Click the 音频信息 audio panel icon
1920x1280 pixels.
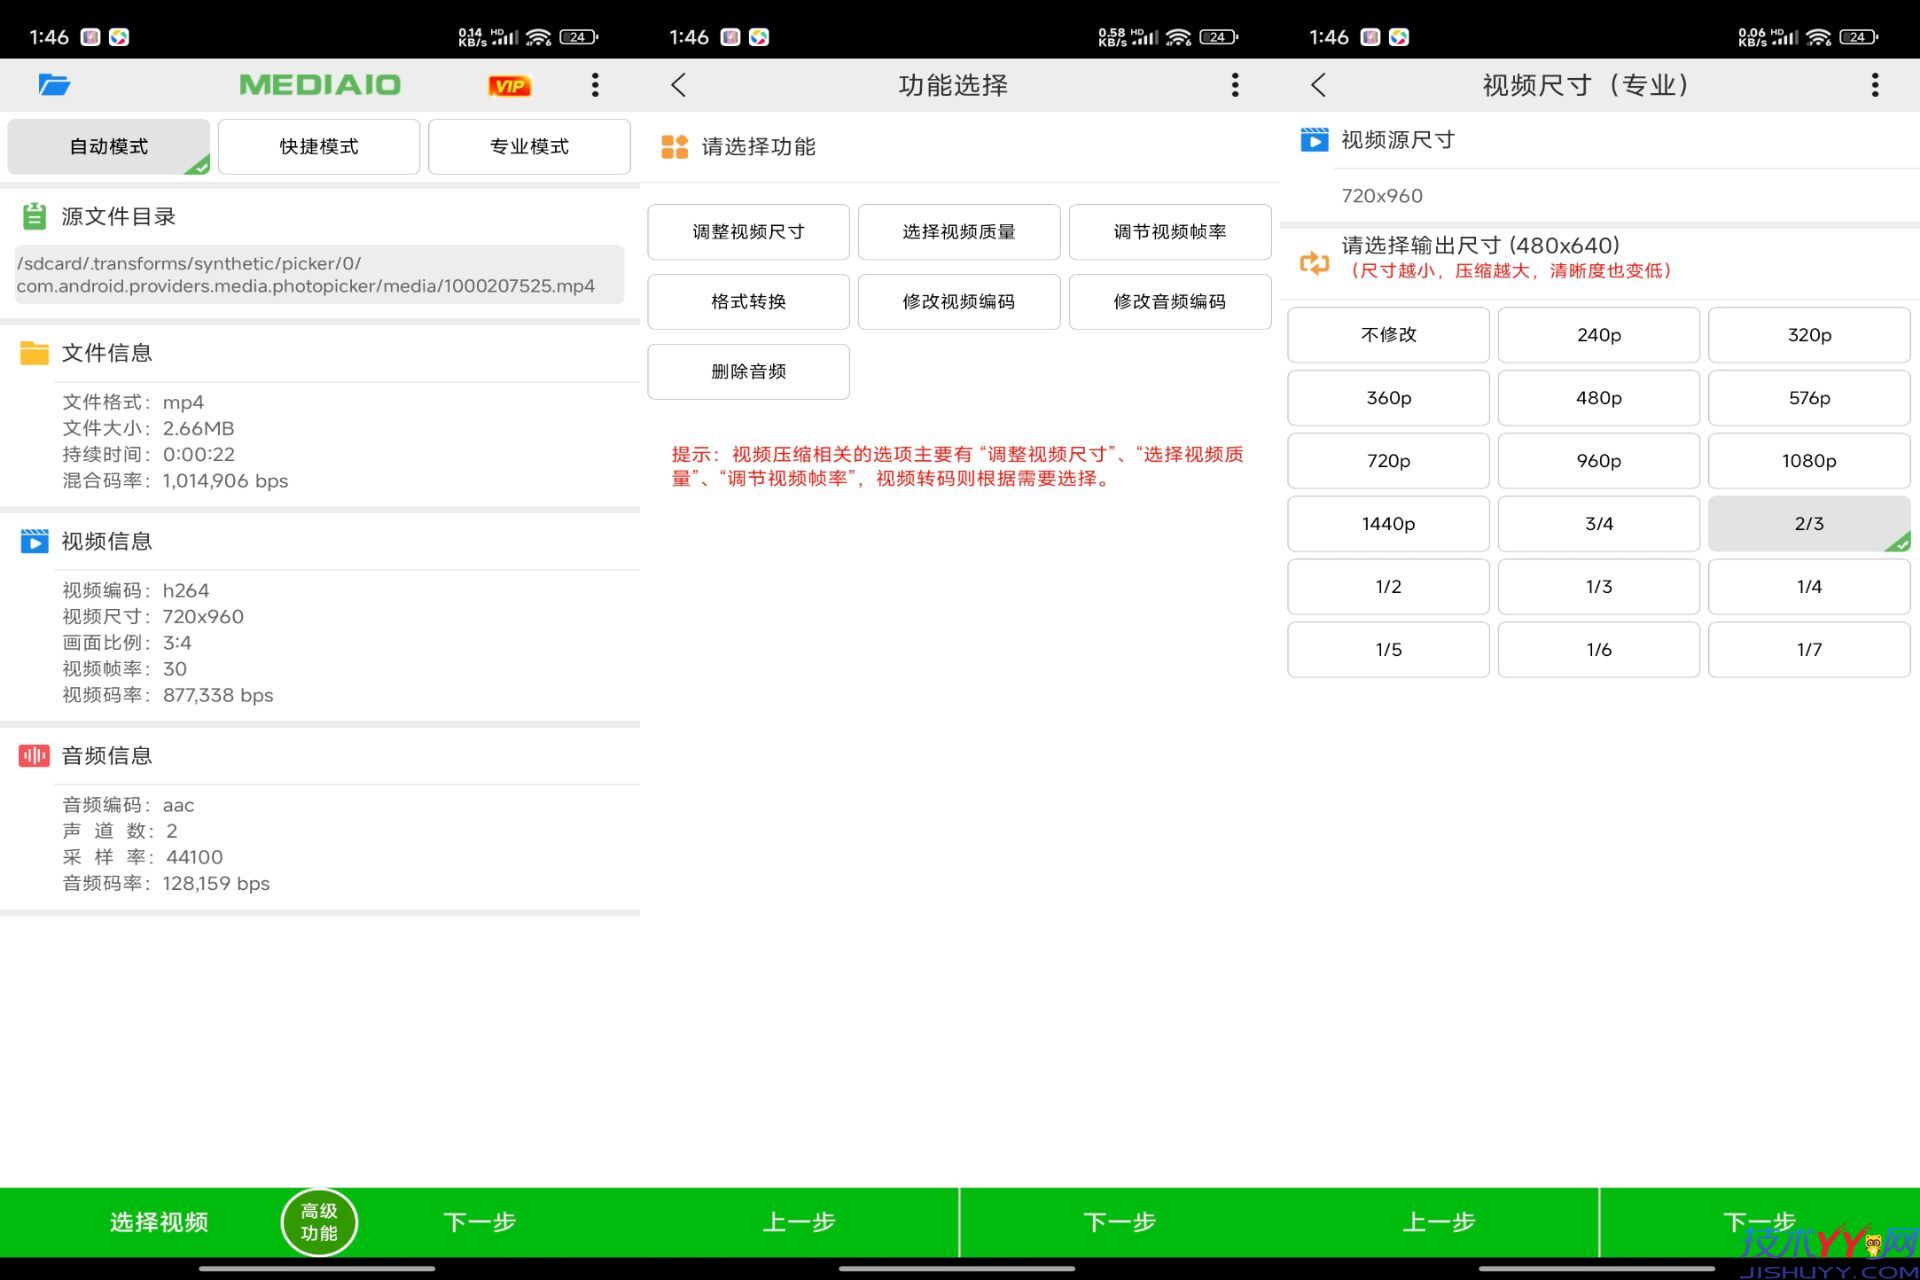pyautogui.click(x=35, y=755)
